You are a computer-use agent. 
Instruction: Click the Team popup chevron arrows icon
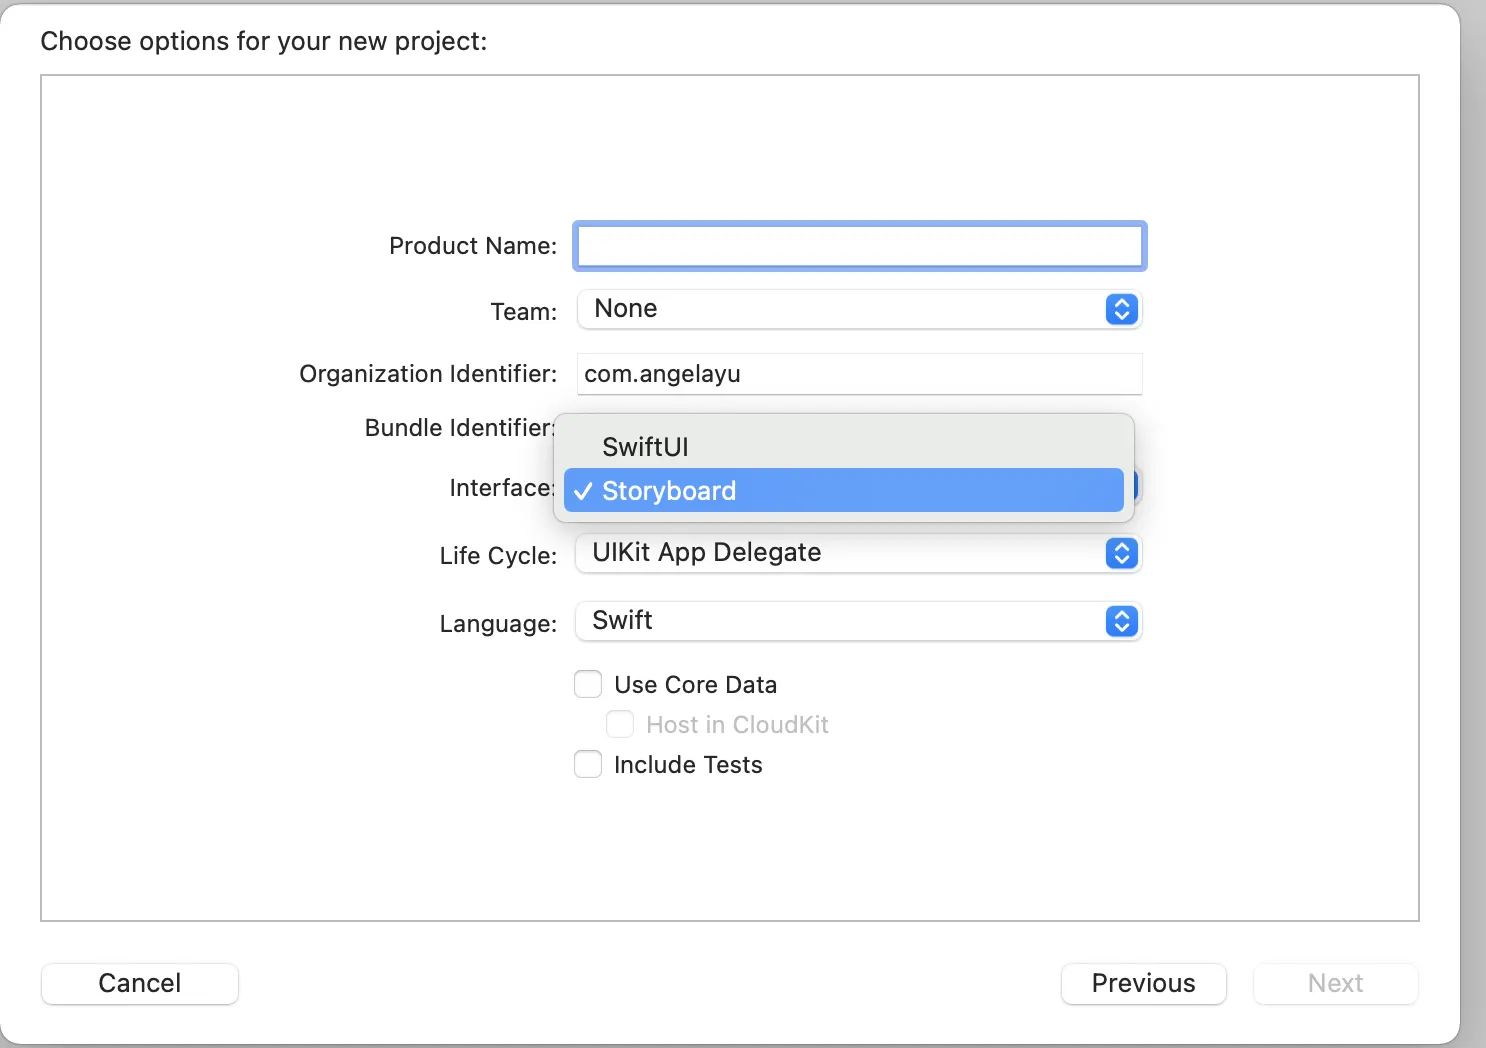[1121, 309]
